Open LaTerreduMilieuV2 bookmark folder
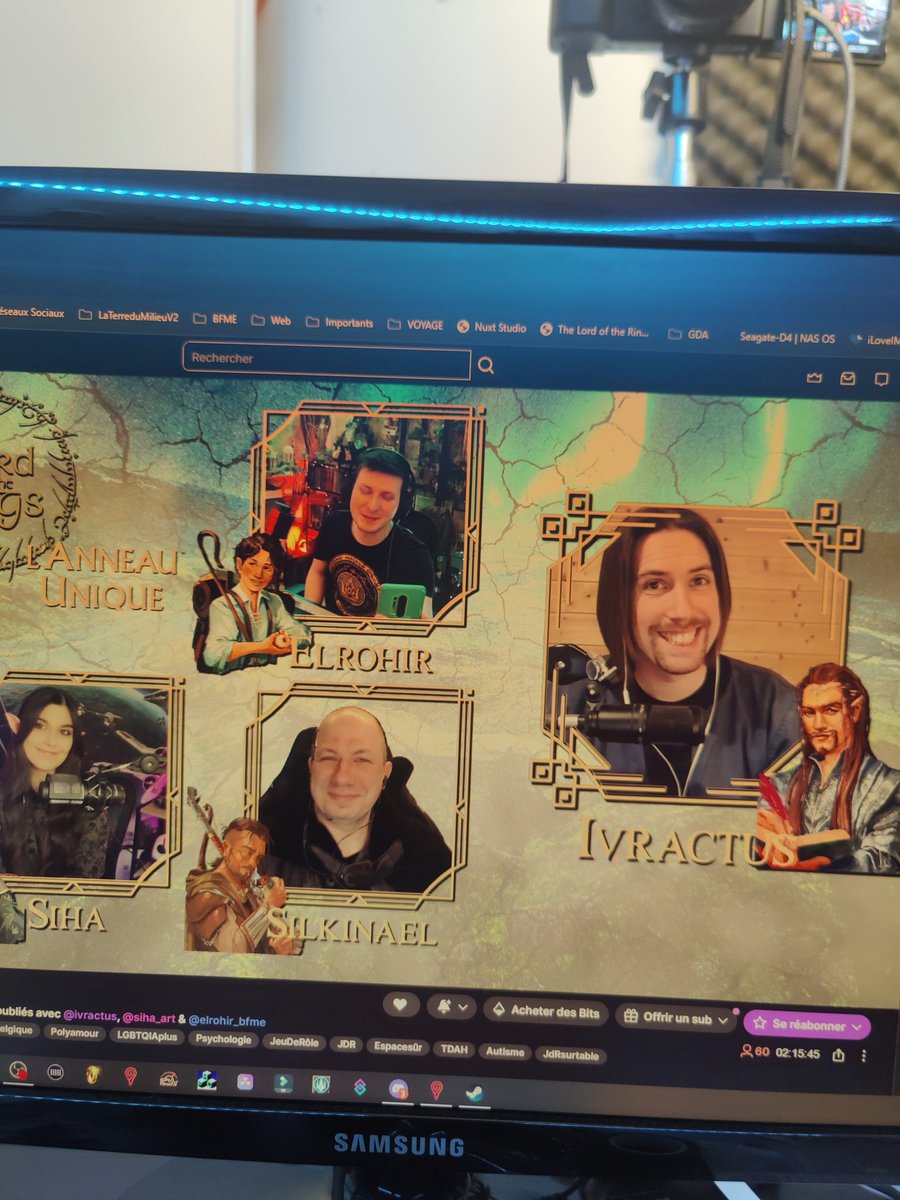The width and height of the screenshot is (900, 1200). pyautogui.click(x=128, y=315)
